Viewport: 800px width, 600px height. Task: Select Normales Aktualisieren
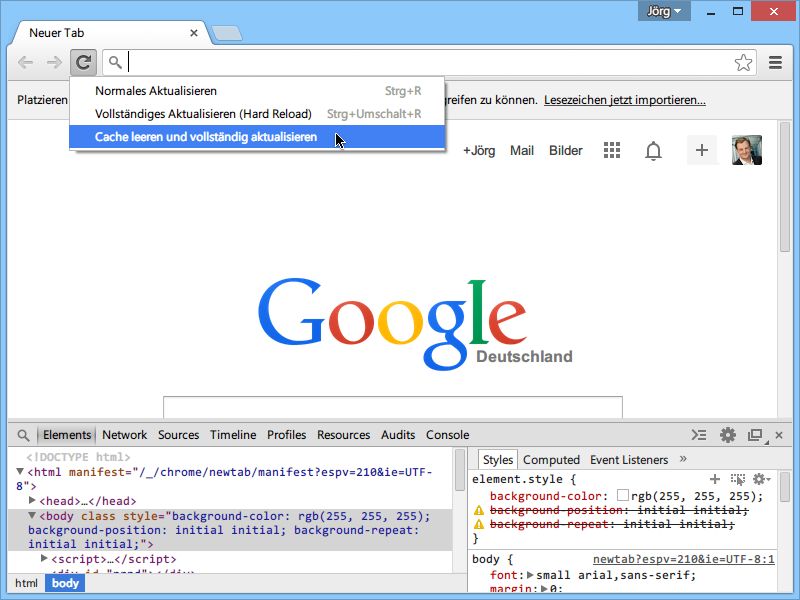[x=257, y=91]
